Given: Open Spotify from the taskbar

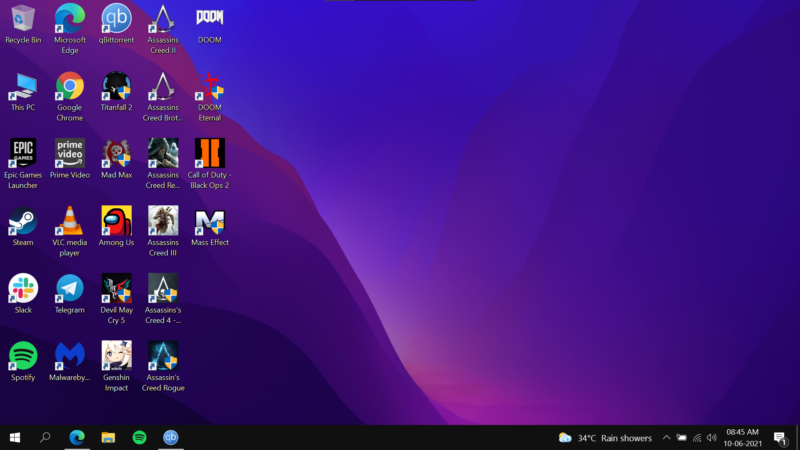Looking at the screenshot, I should point(139,438).
